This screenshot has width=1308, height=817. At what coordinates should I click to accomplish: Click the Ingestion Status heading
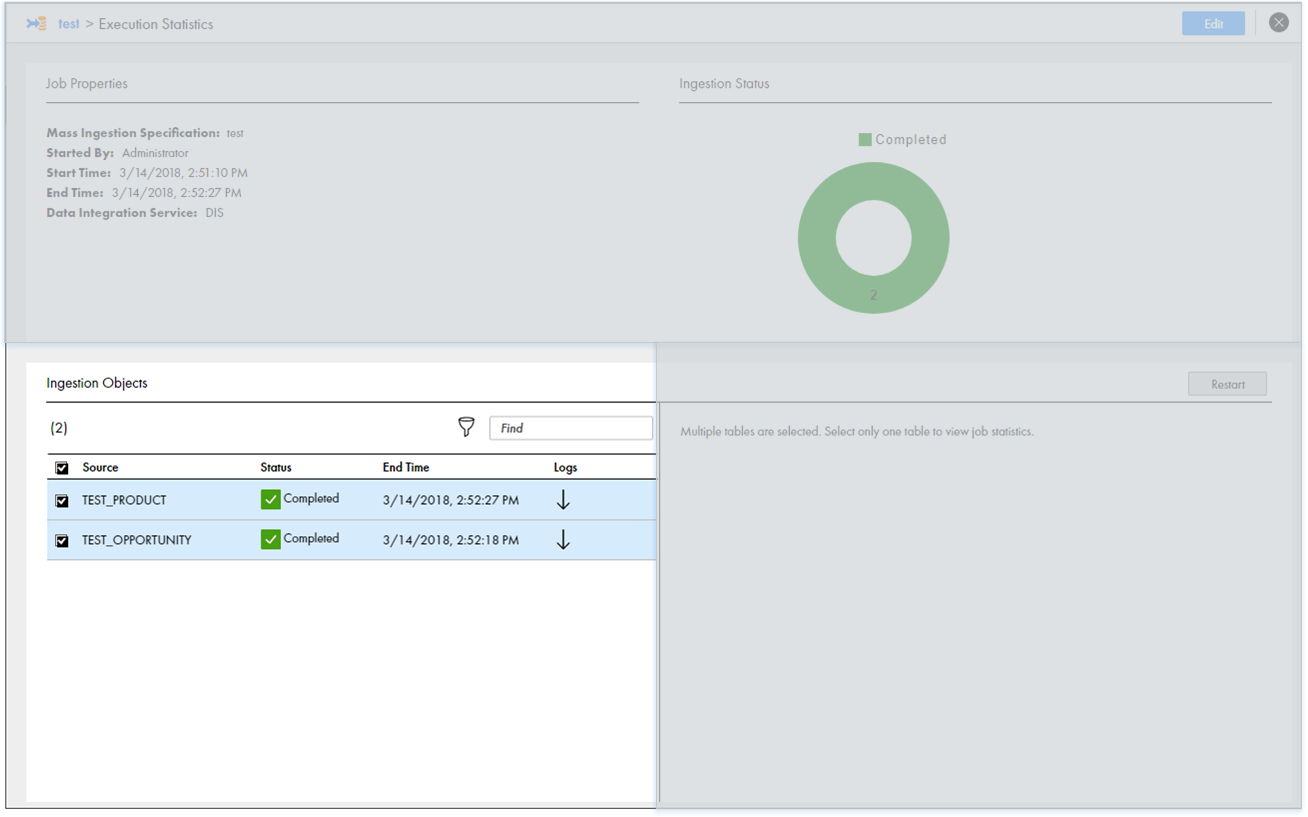(x=724, y=84)
